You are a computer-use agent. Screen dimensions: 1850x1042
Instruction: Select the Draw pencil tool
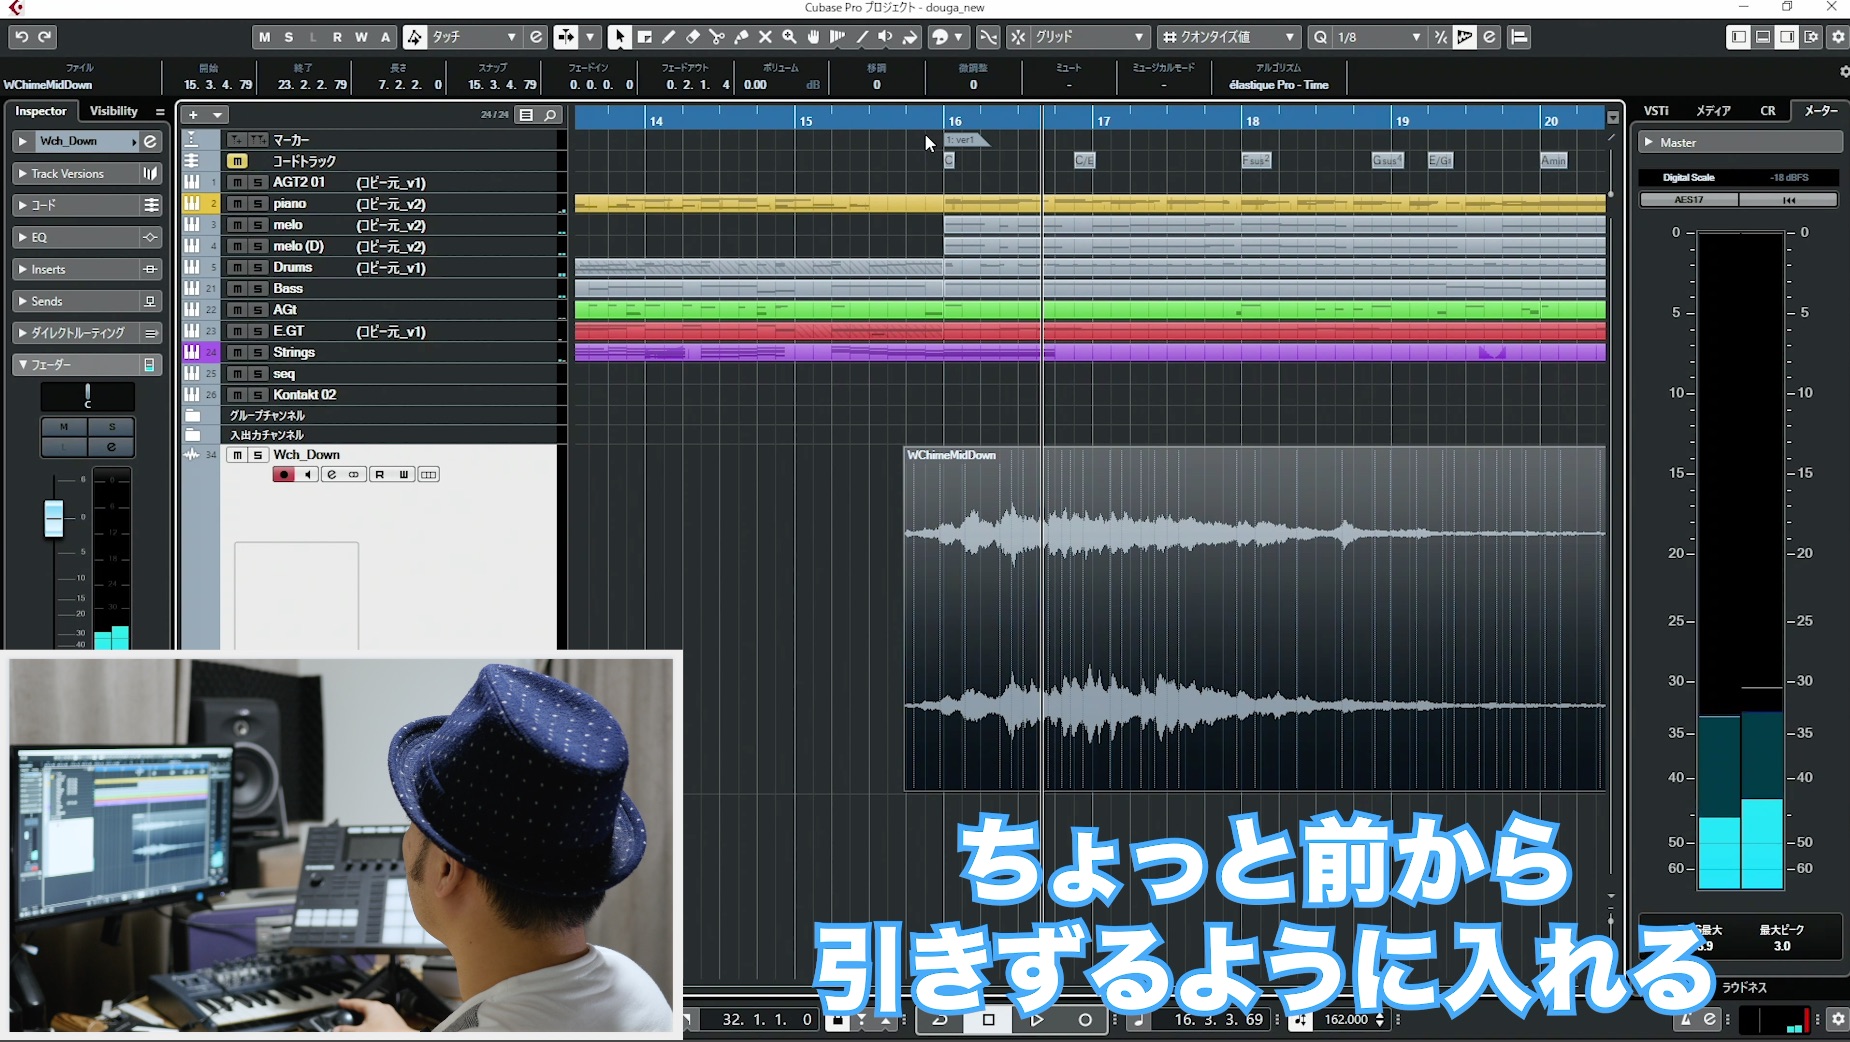point(669,37)
